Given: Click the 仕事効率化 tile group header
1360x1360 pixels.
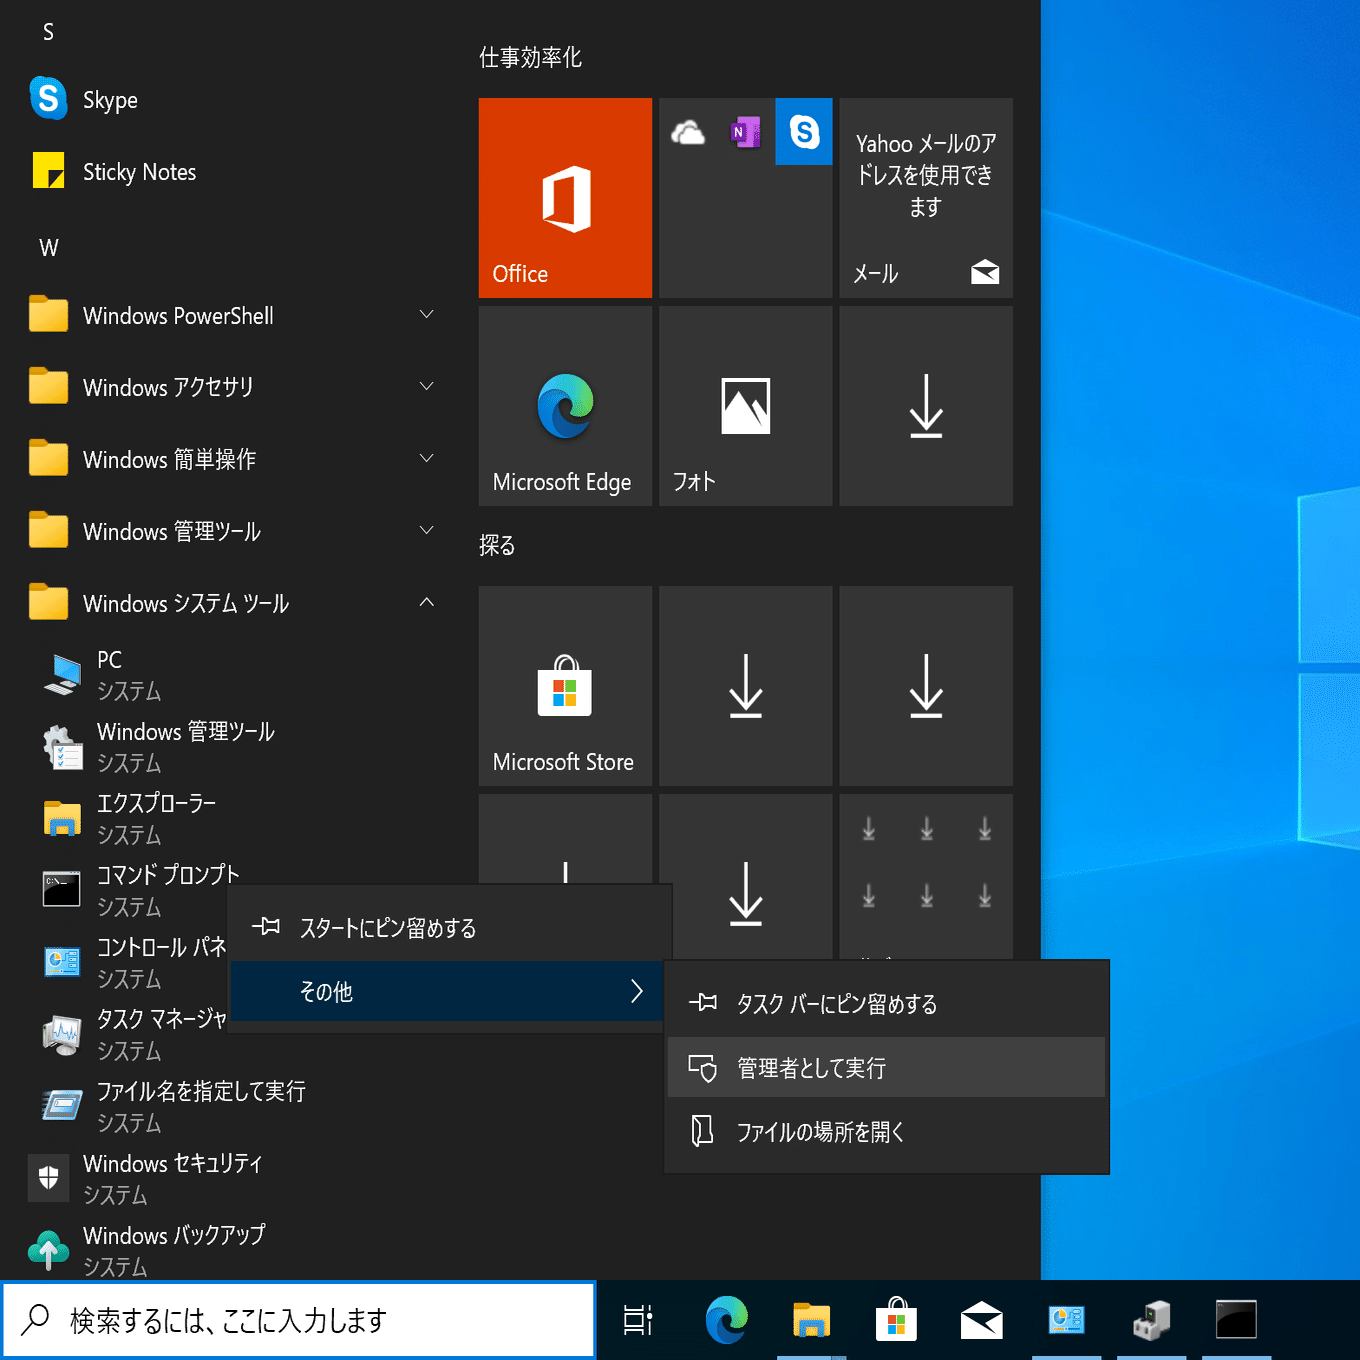Looking at the screenshot, I should (530, 58).
